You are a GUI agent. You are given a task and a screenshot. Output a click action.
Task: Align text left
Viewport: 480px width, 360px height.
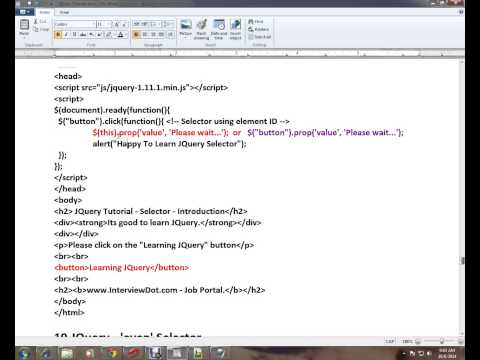pyautogui.click(x=136, y=34)
